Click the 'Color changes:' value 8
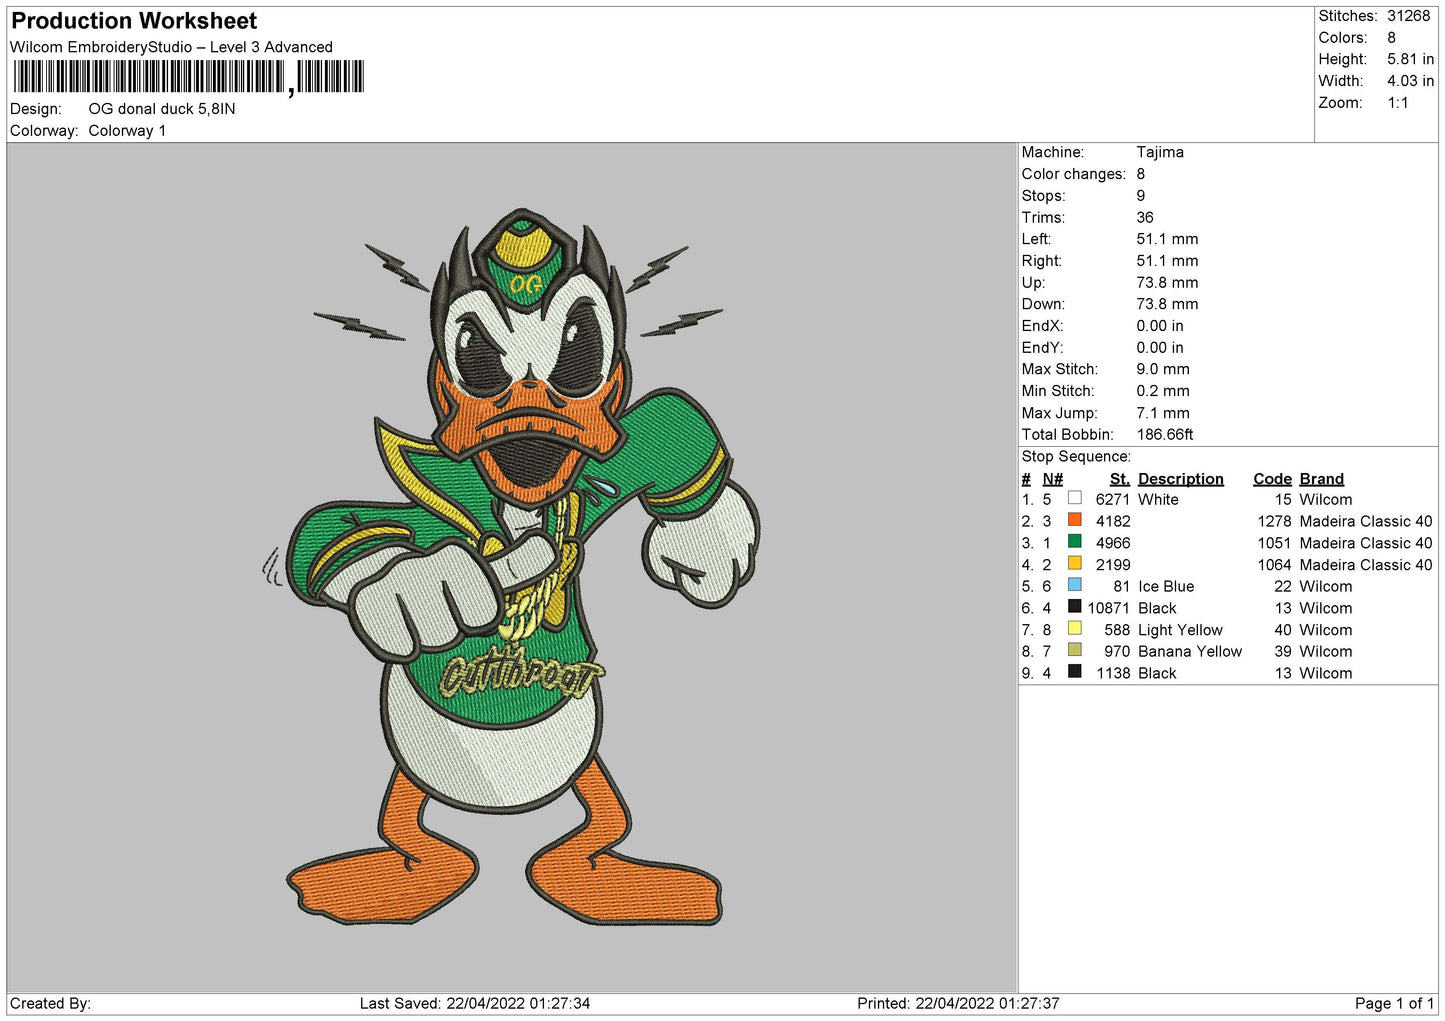 point(1141,174)
